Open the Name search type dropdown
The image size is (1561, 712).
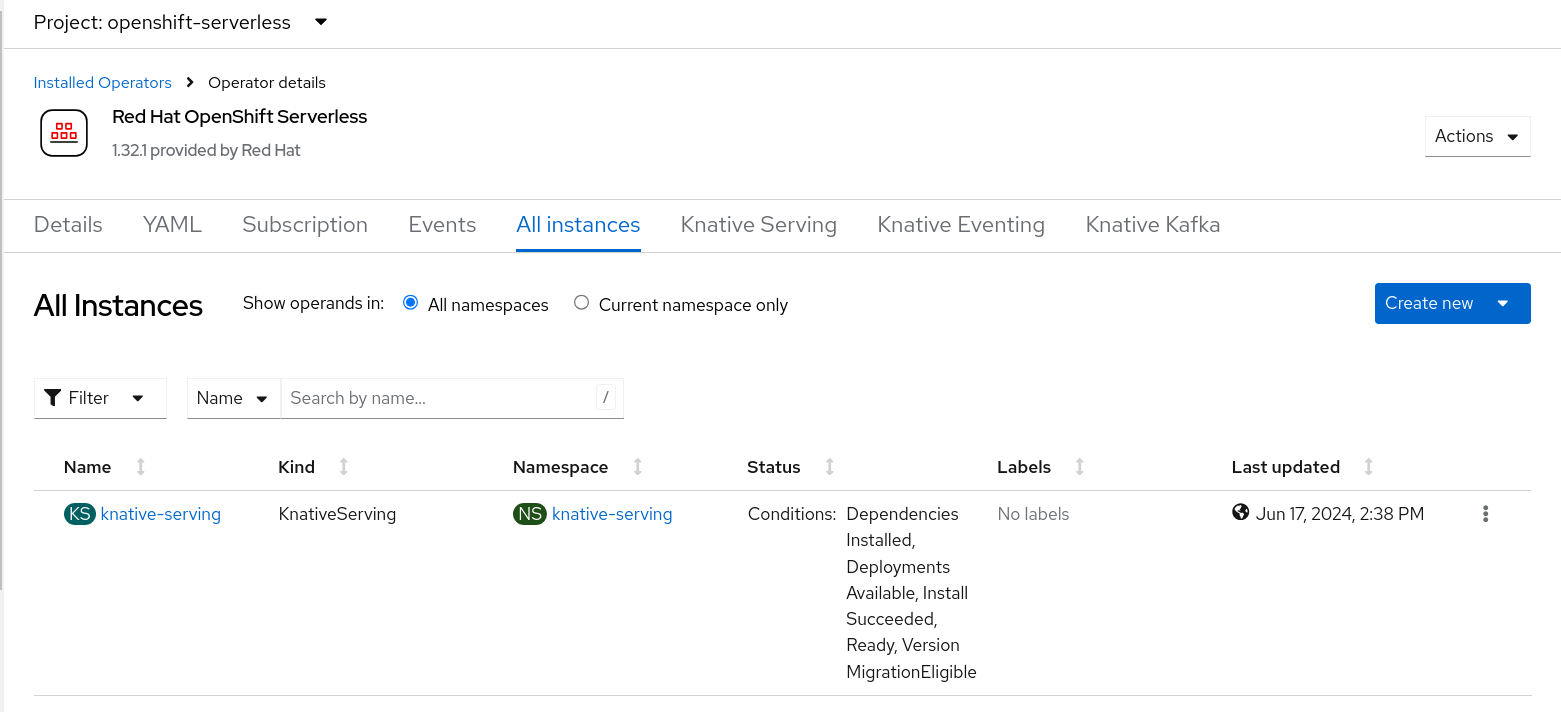click(x=234, y=398)
